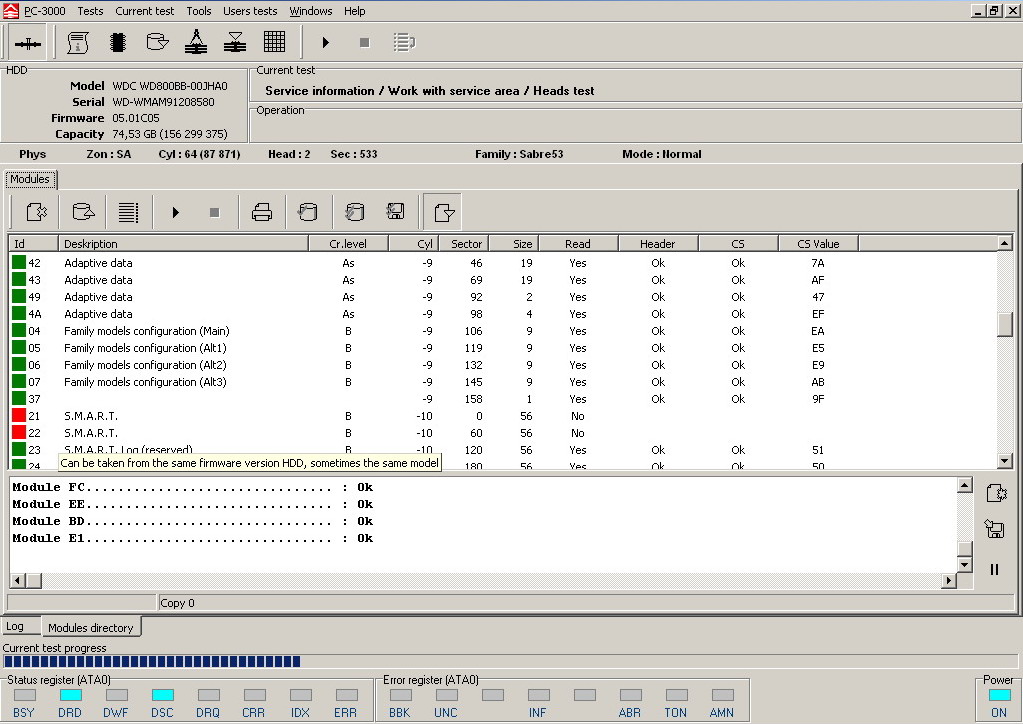Click the Power ON indicator
Image resolution: width=1023 pixels, height=724 pixels.
(x=998, y=695)
